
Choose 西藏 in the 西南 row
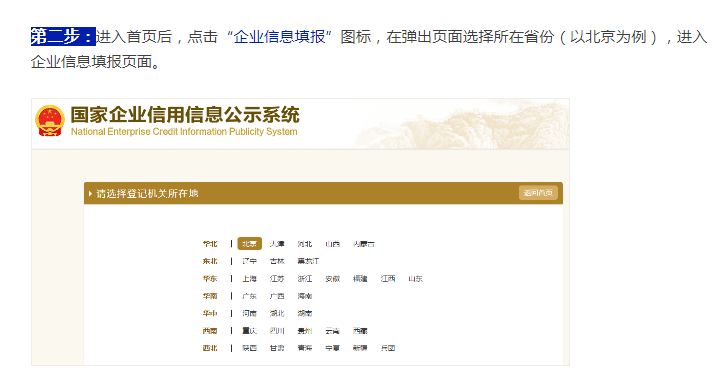360,331
